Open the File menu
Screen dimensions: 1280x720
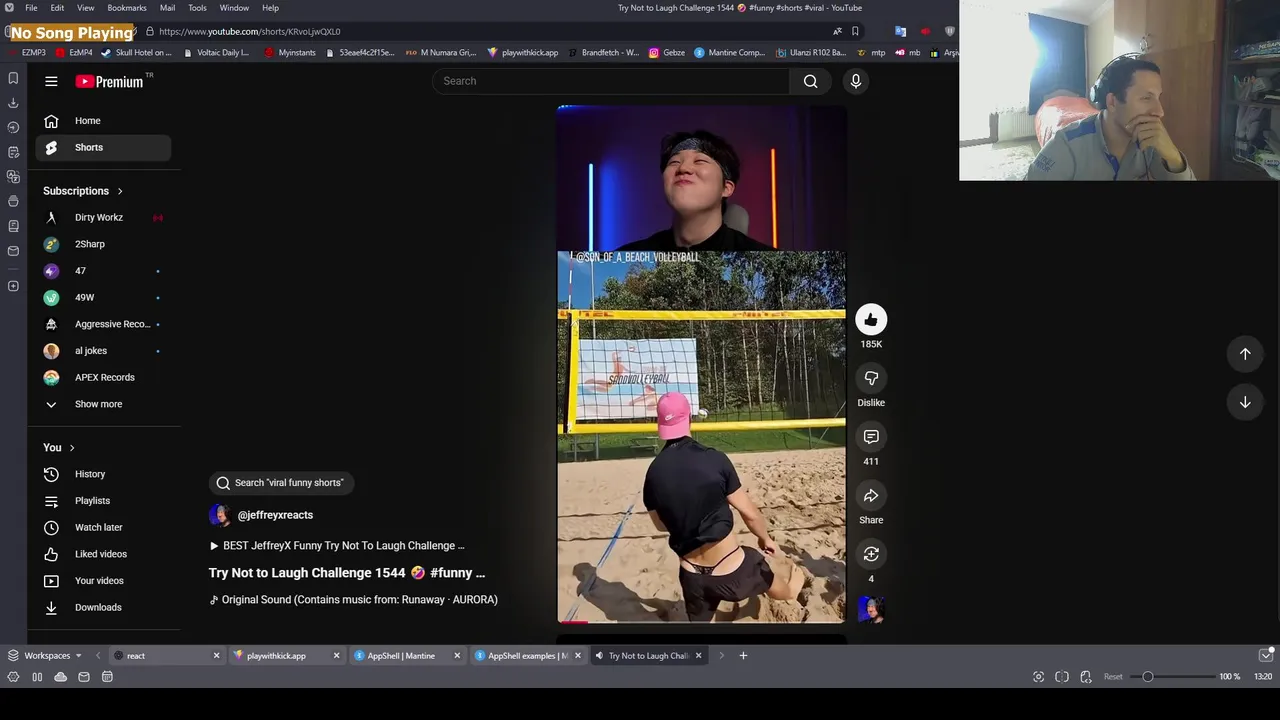click(31, 8)
